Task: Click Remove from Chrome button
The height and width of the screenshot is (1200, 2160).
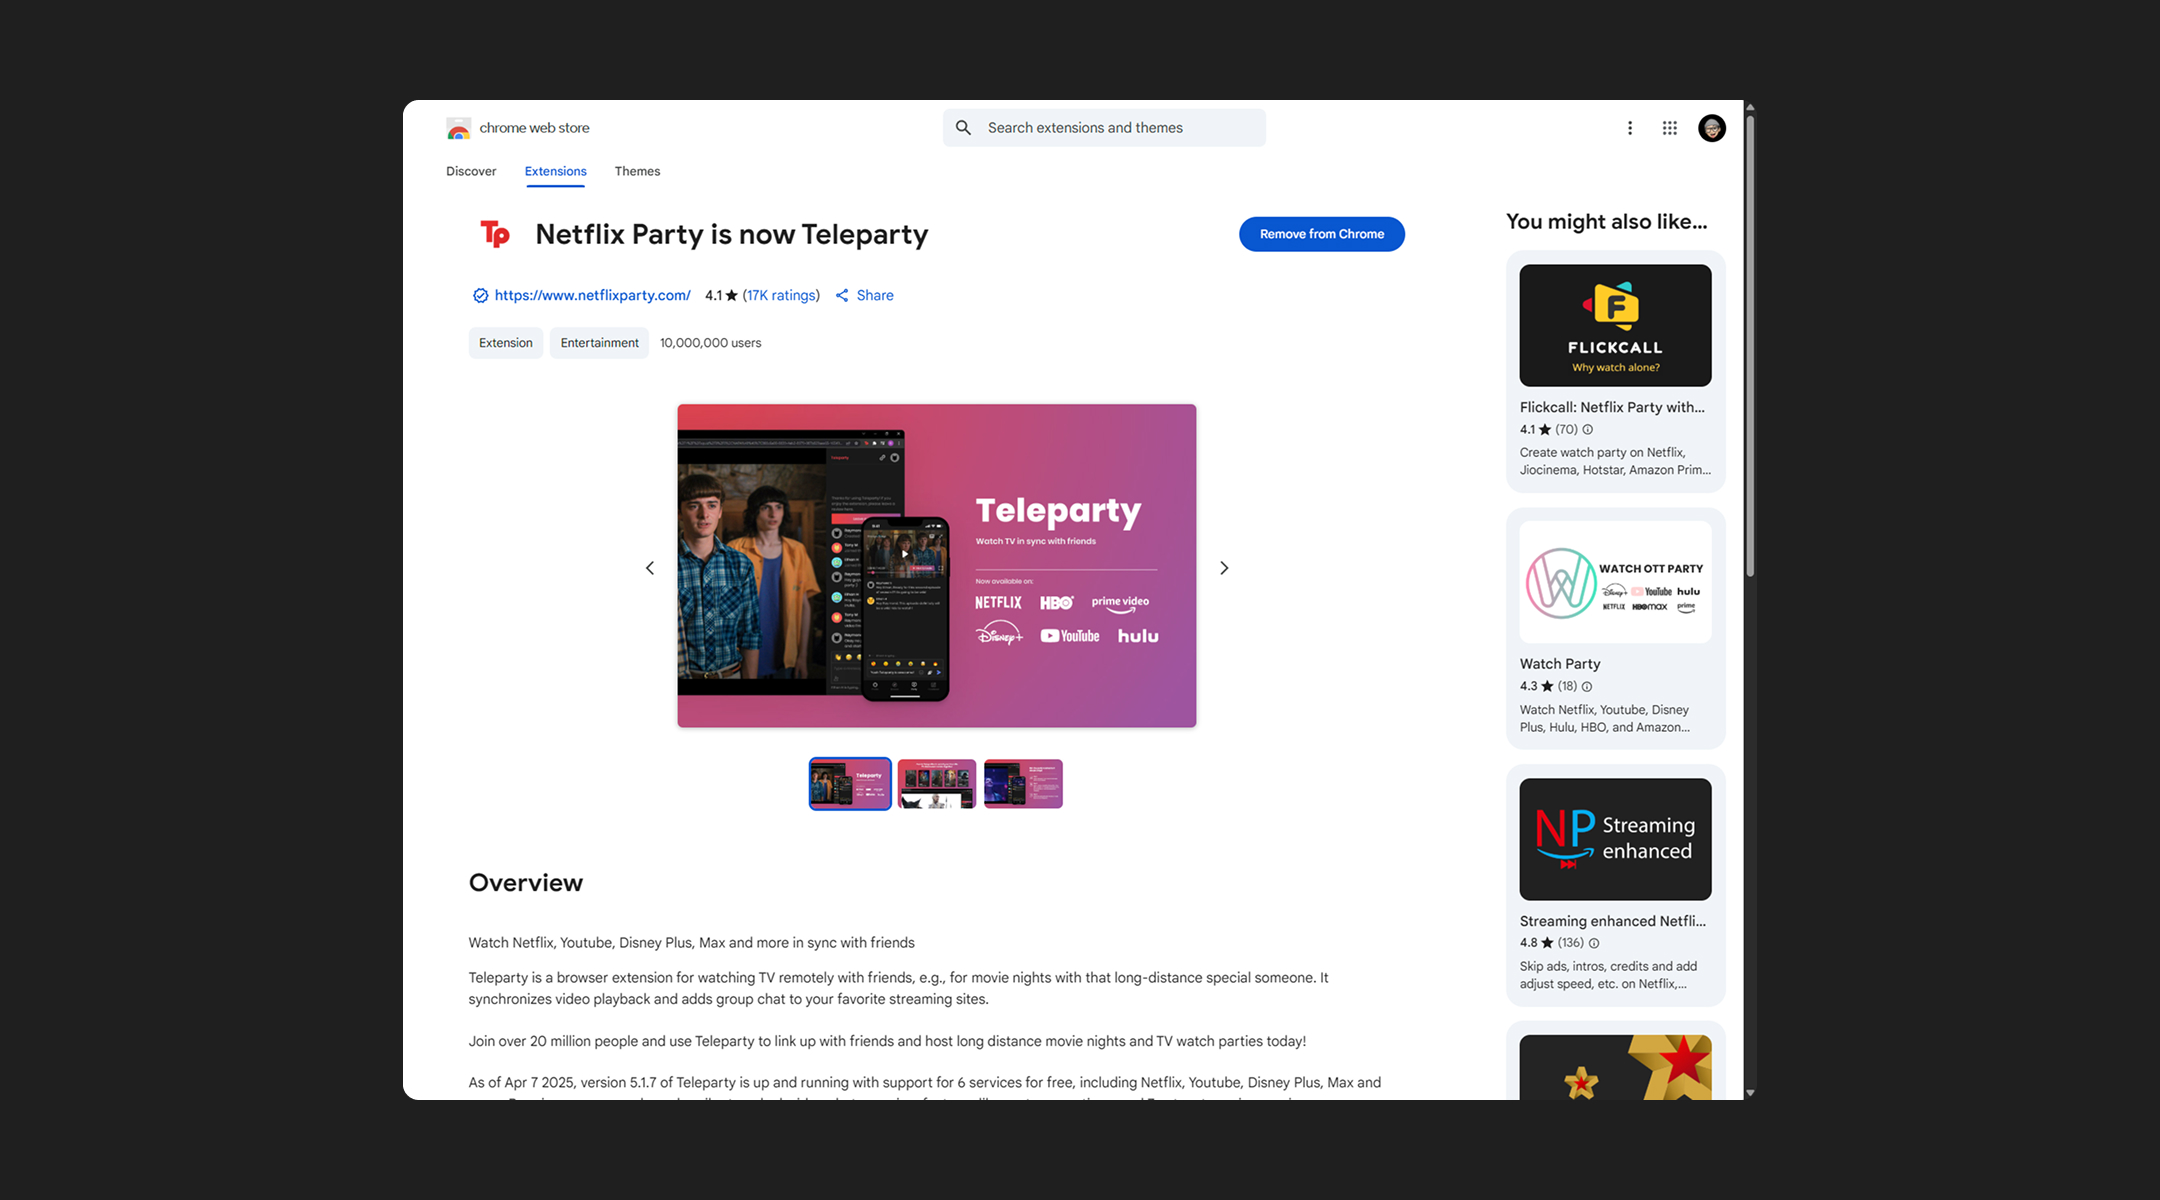Action: click(x=1322, y=234)
